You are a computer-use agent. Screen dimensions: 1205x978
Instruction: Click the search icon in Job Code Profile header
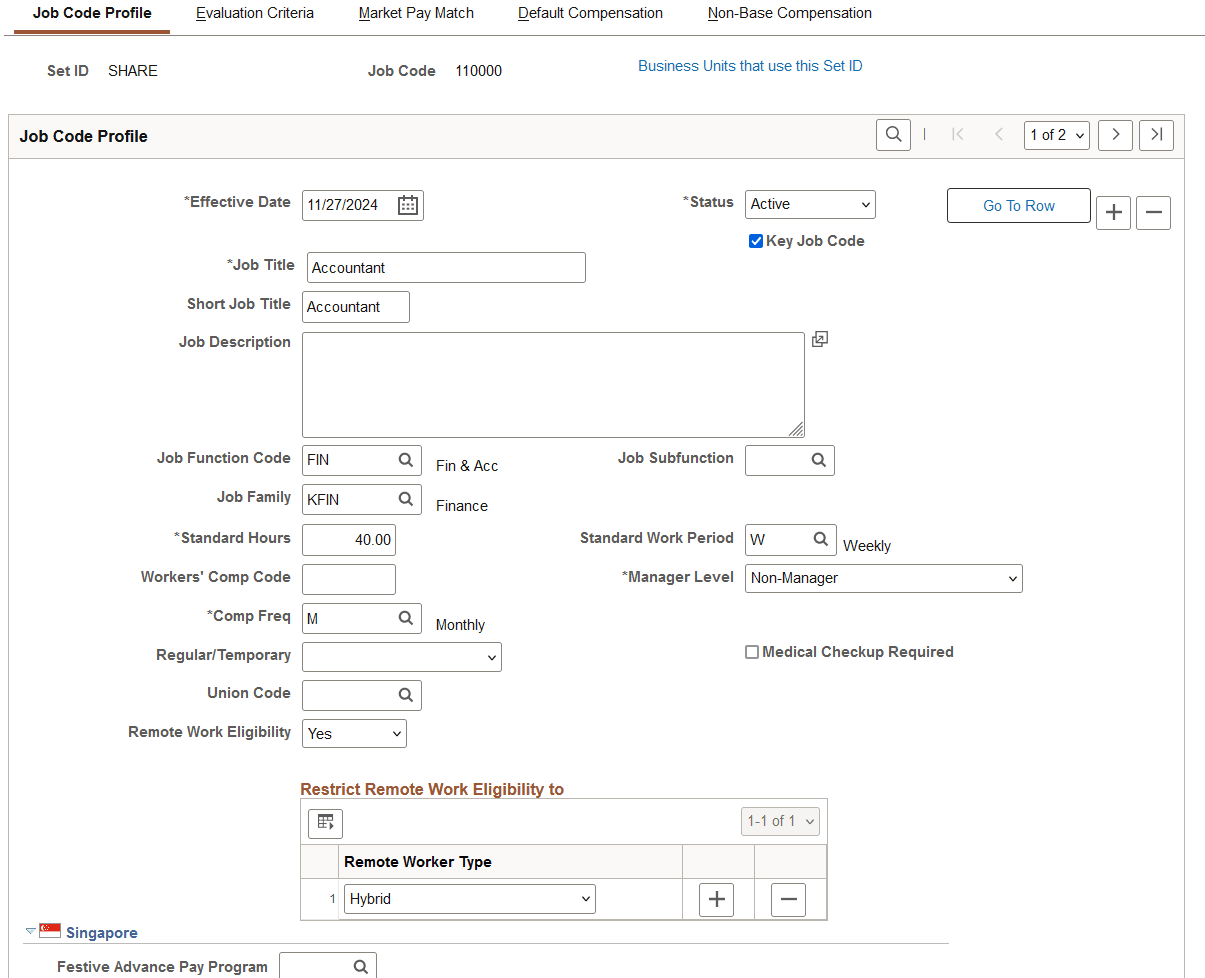[893, 134]
